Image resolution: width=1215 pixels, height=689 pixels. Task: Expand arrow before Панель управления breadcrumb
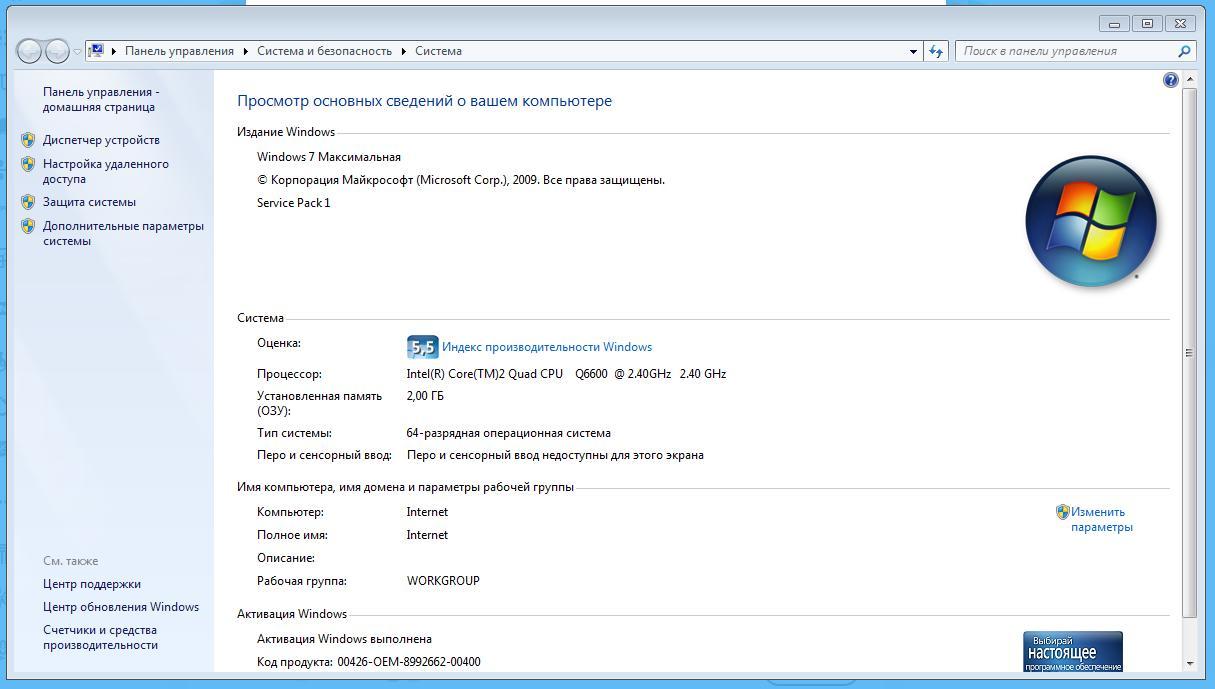pyautogui.click(x=114, y=51)
